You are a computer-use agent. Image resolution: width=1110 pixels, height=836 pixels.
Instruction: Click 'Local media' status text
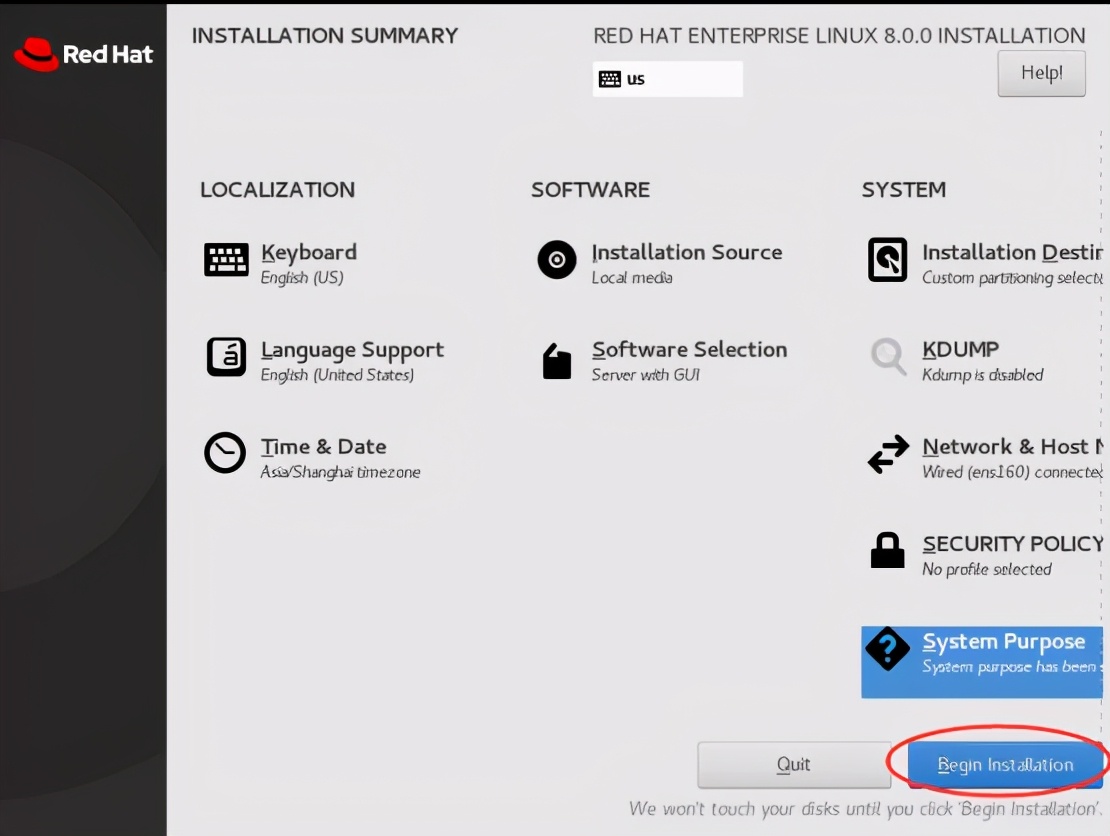point(632,277)
